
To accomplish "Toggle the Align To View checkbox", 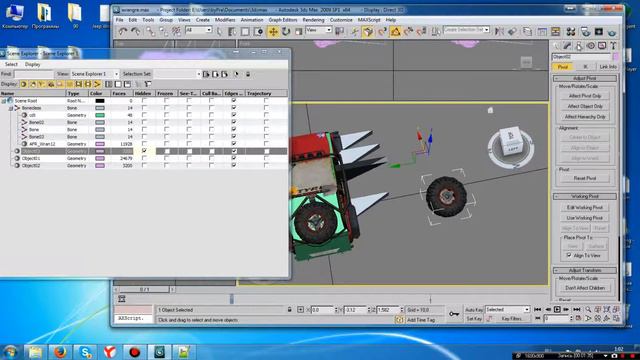I will point(569,256).
